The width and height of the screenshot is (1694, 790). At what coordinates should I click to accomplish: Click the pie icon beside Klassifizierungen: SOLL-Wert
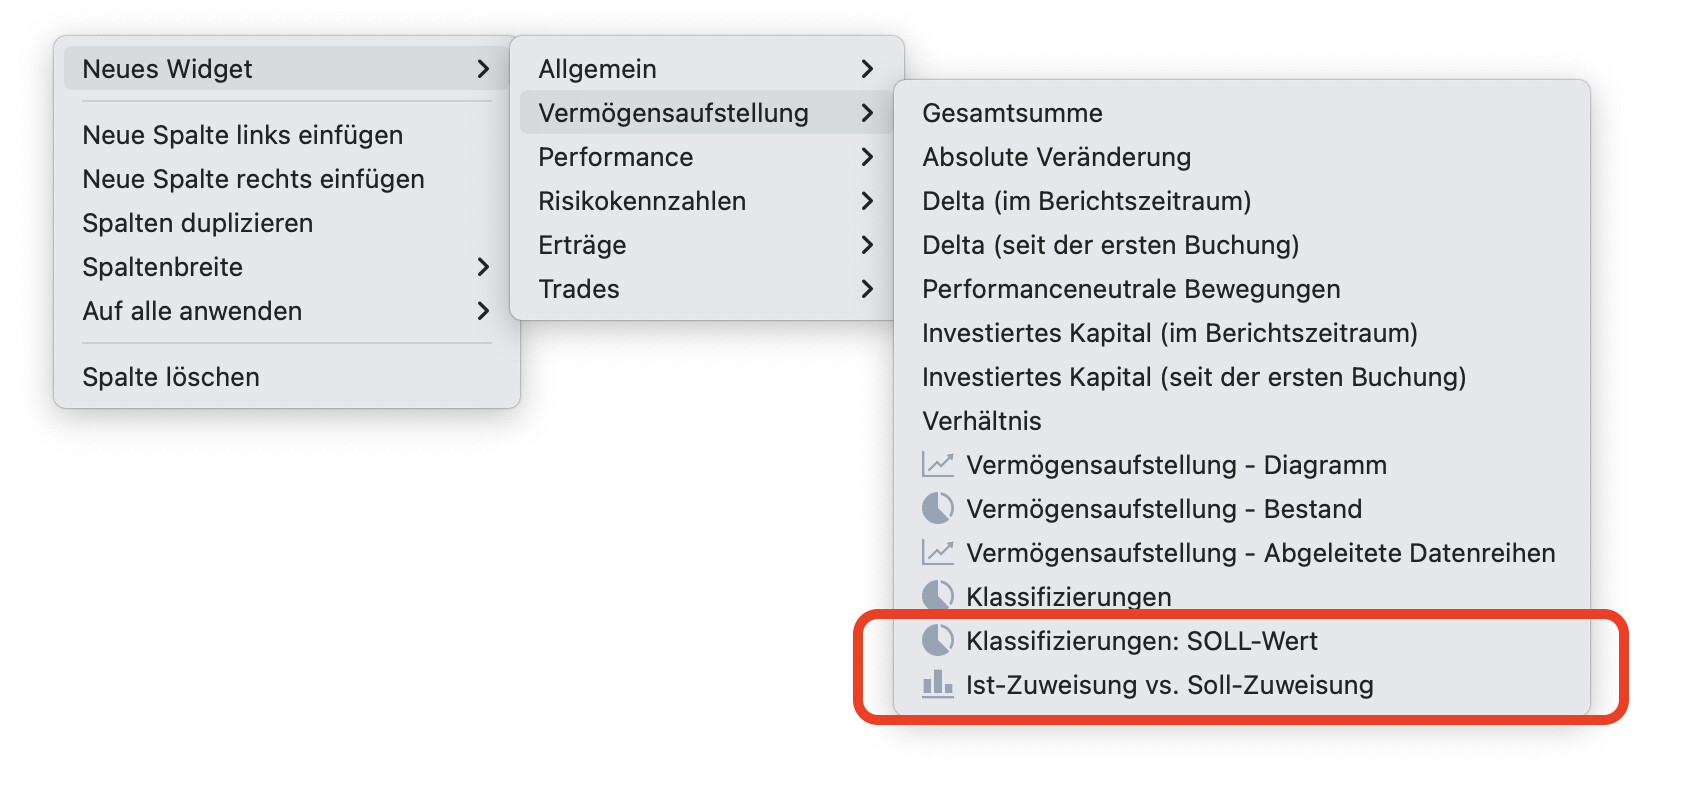click(937, 641)
